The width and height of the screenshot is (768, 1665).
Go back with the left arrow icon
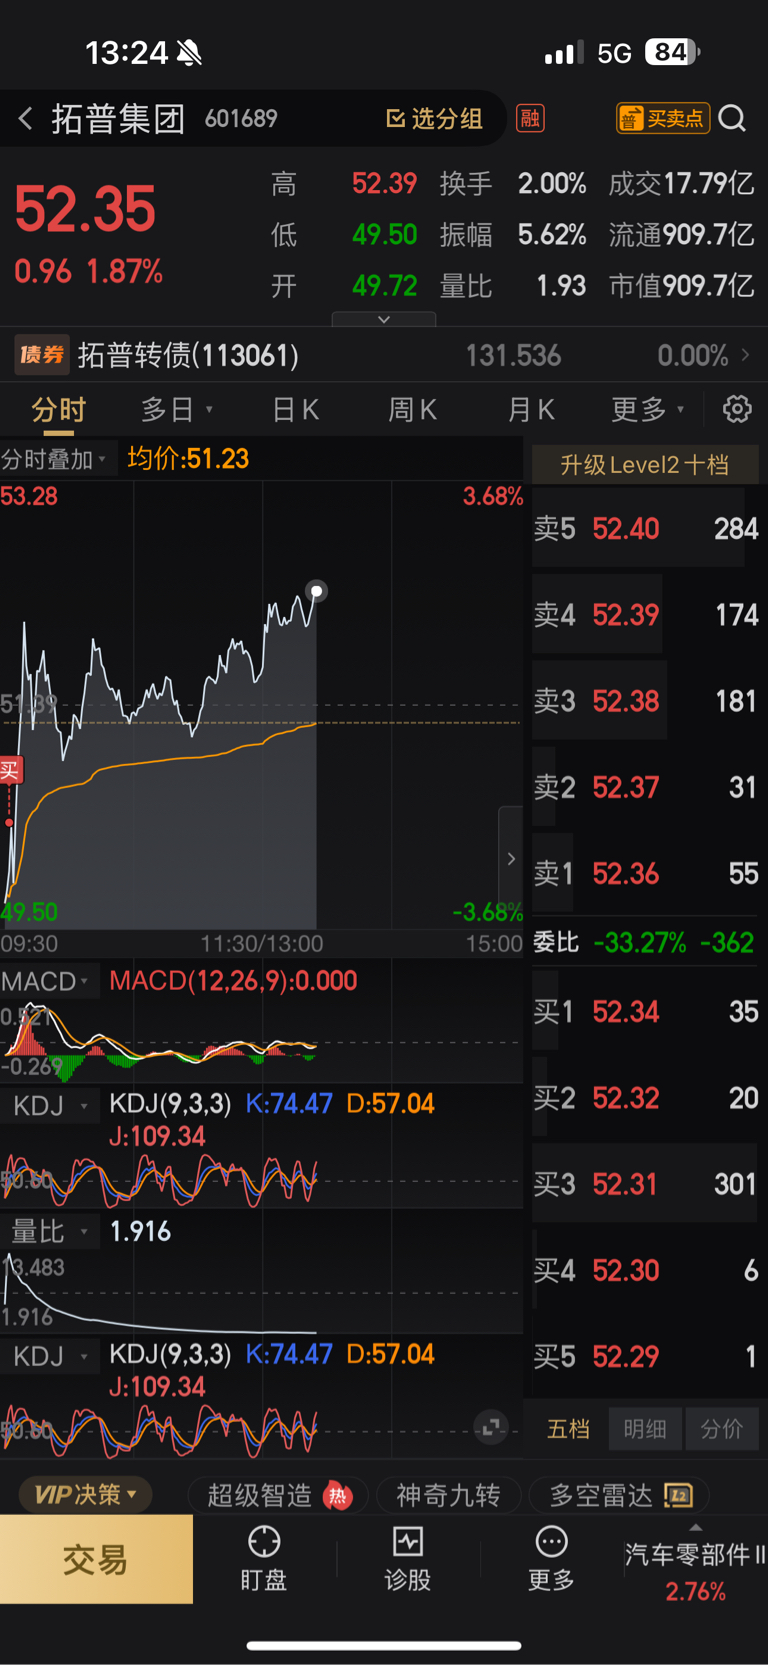[26, 119]
